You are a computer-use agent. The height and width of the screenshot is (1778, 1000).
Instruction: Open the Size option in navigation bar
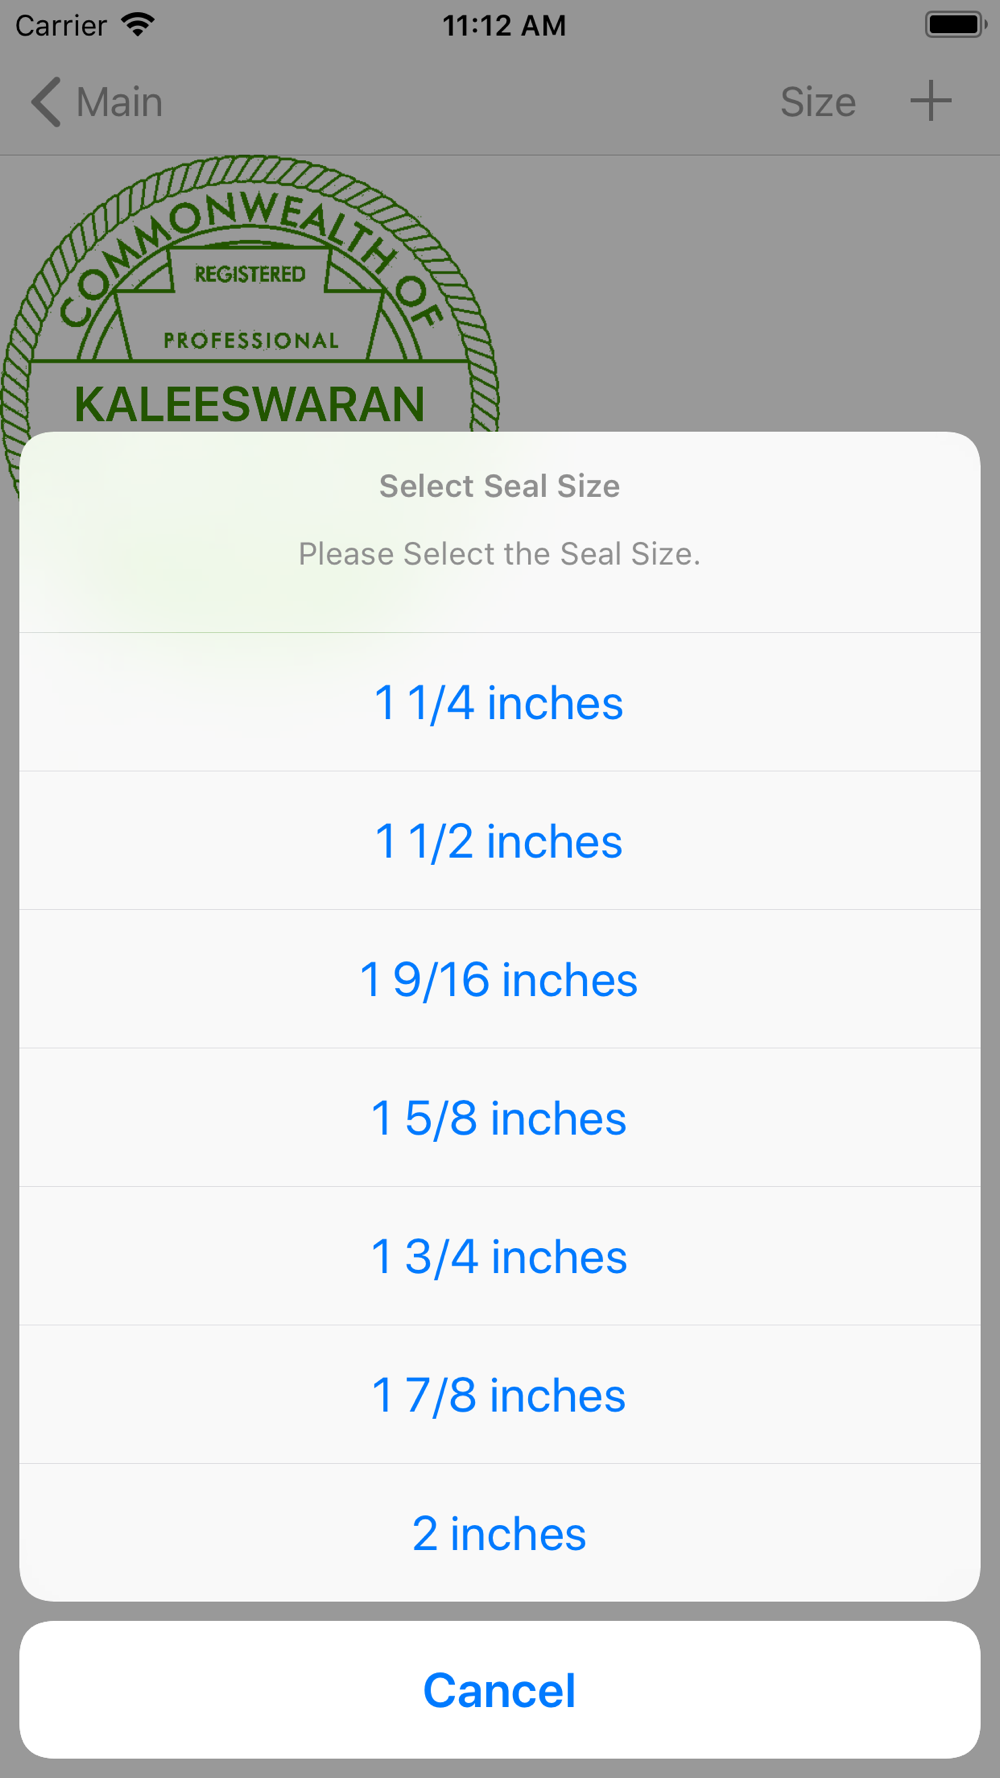coord(818,102)
